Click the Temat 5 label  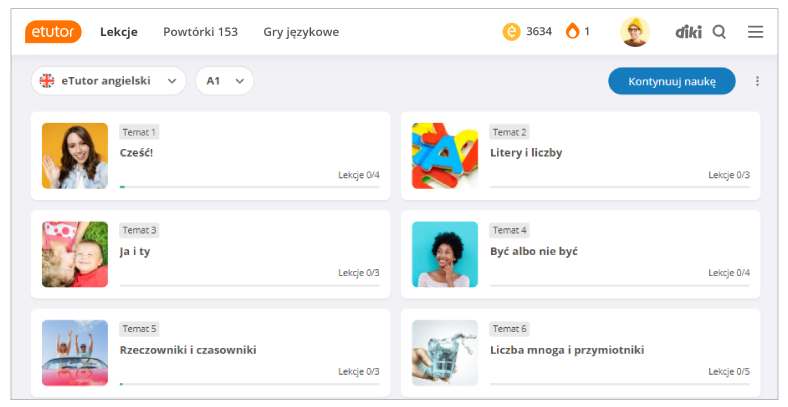click(139, 329)
